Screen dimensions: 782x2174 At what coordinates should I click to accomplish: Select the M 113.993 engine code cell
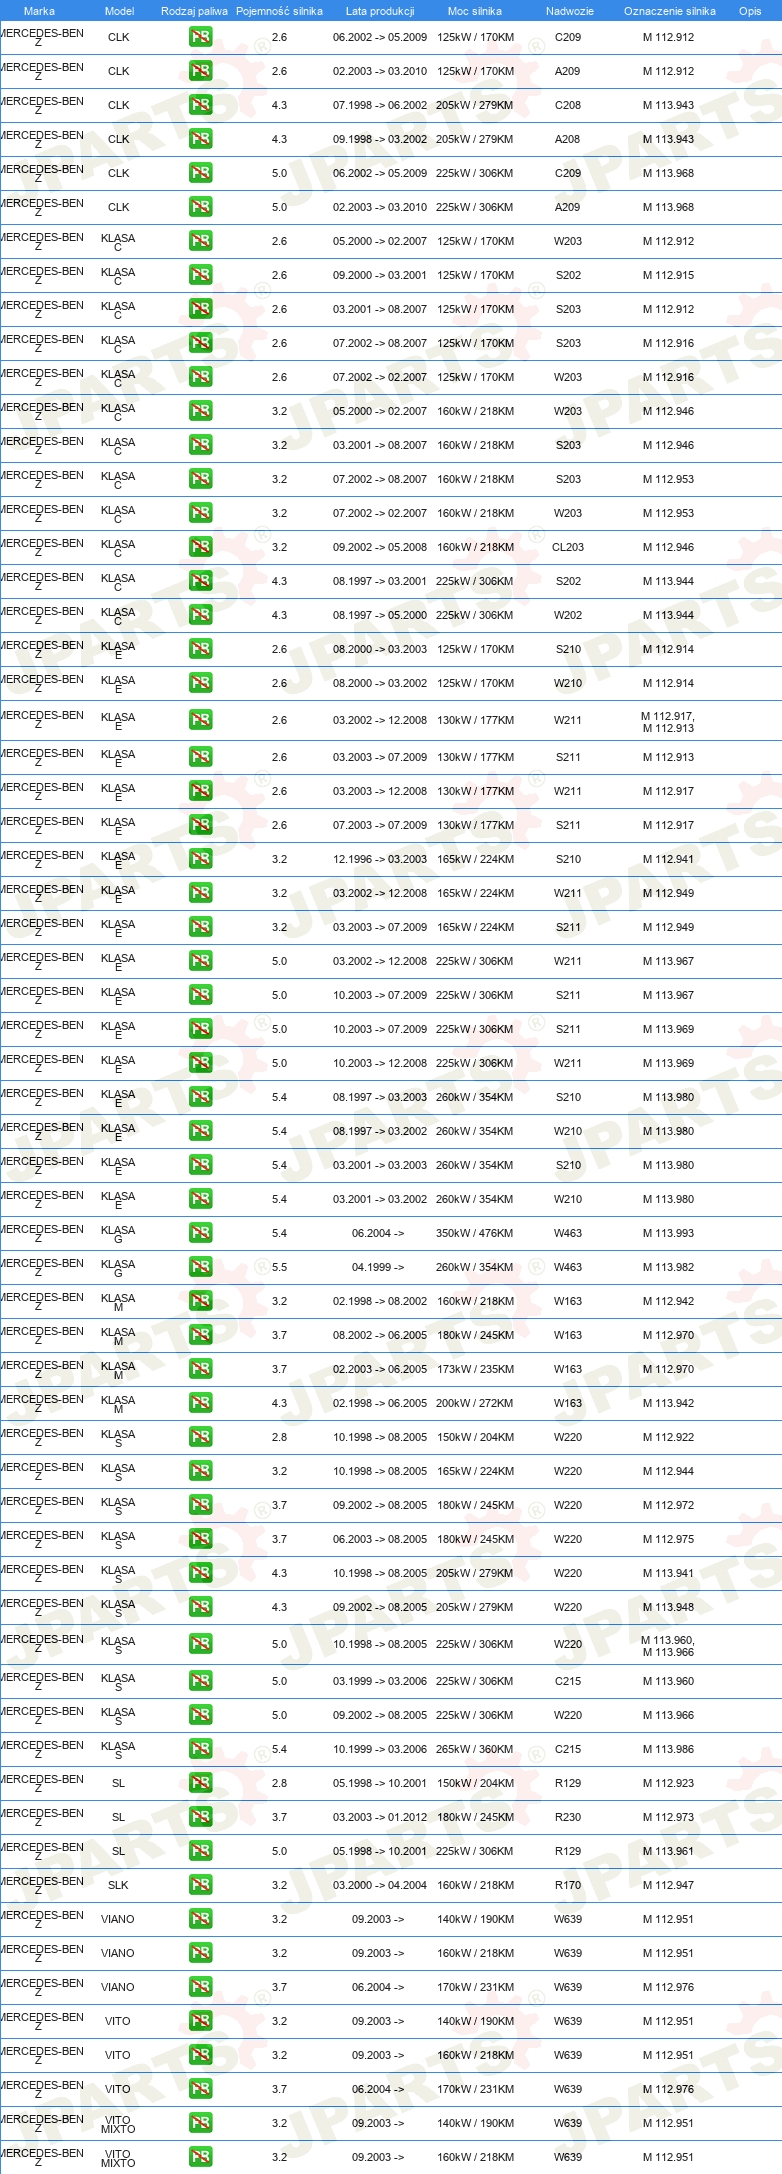668,1233
